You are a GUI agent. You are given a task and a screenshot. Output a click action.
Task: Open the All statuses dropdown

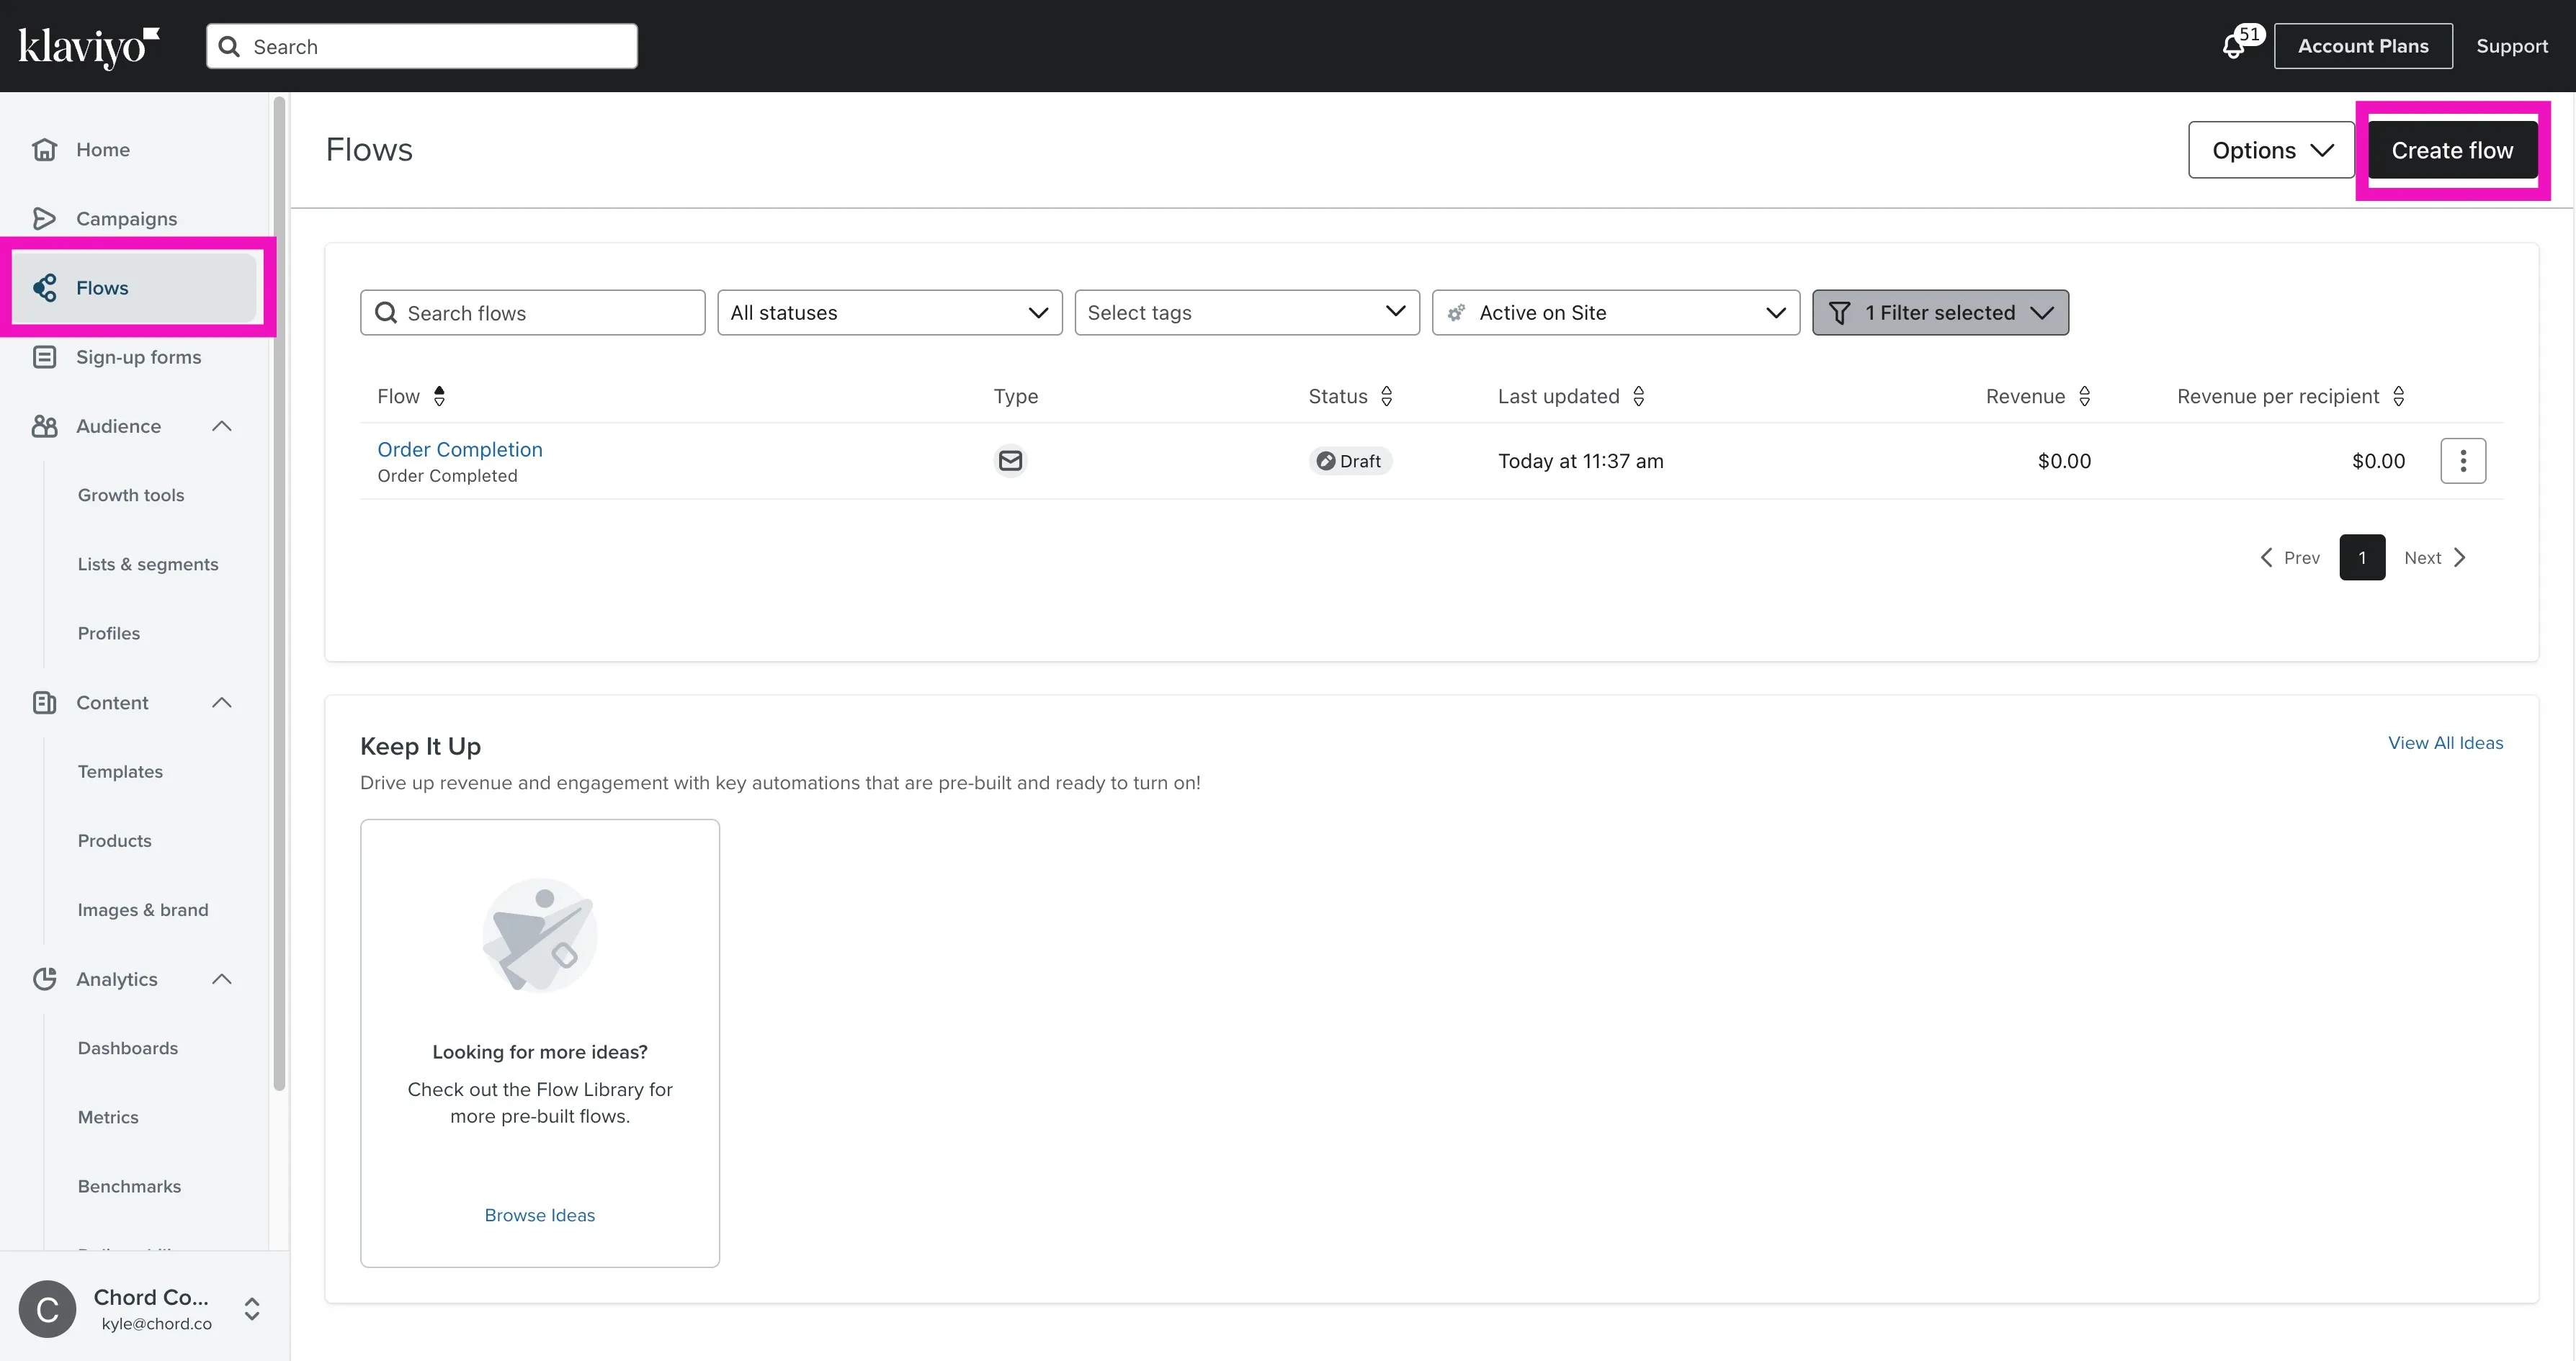coord(889,313)
